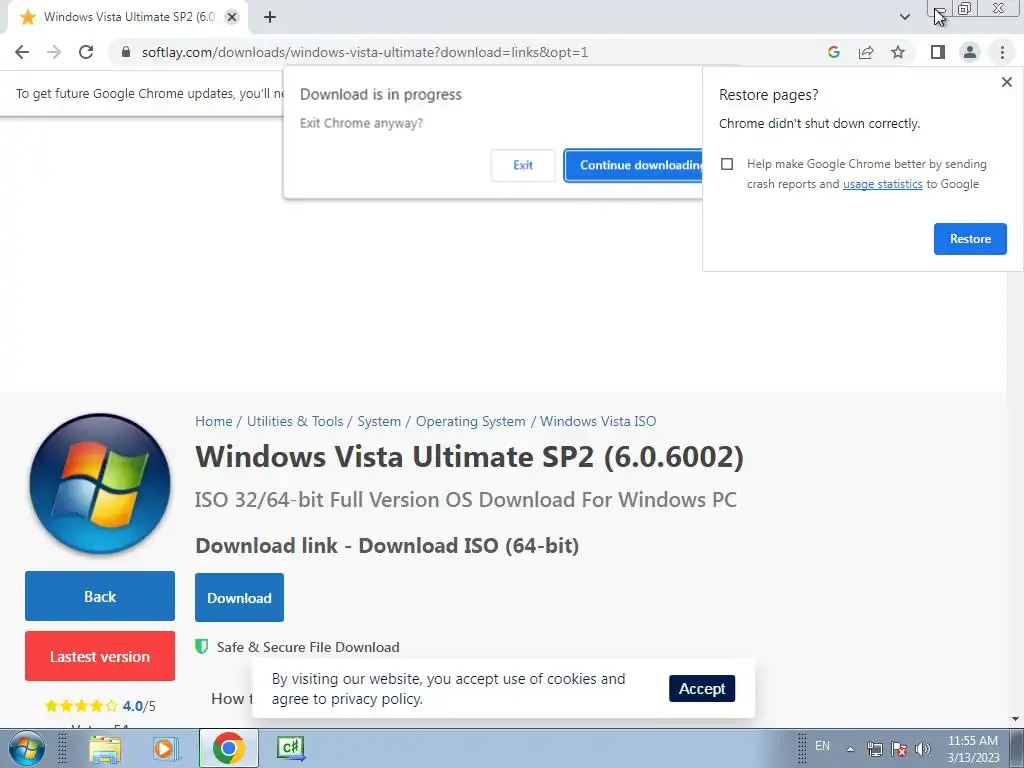Accept the cookies notice
Screen dimensions: 1024x768
pos(701,688)
